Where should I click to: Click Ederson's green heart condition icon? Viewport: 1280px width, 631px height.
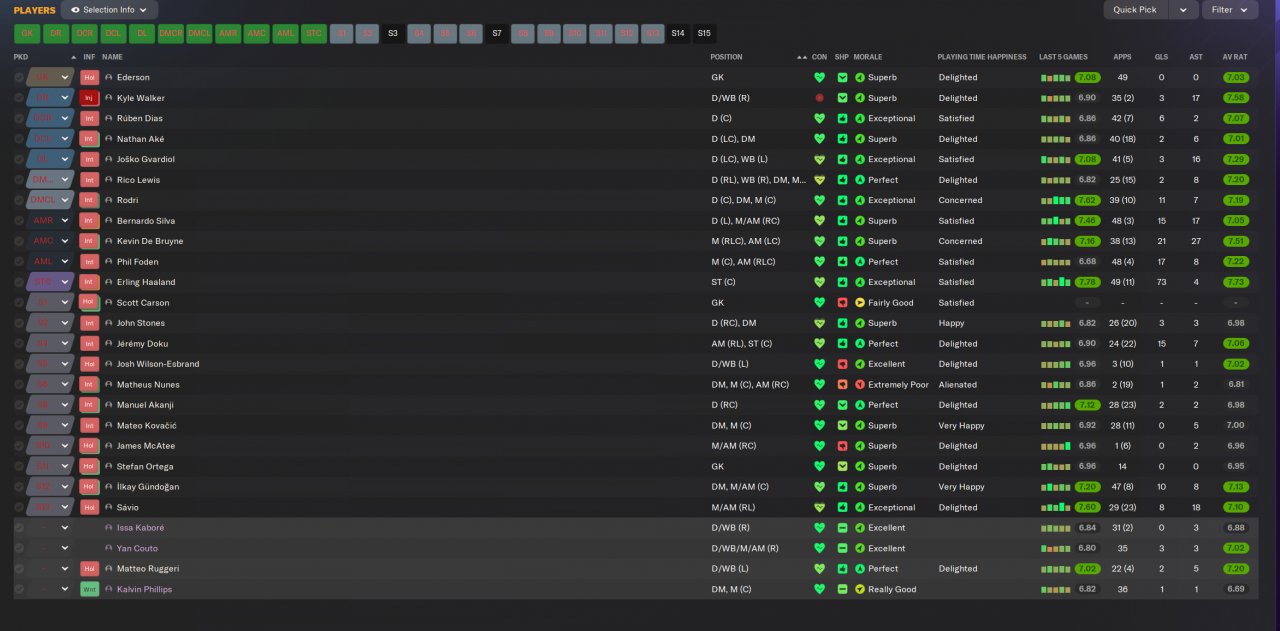pyautogui.click(x=820, y=77)
